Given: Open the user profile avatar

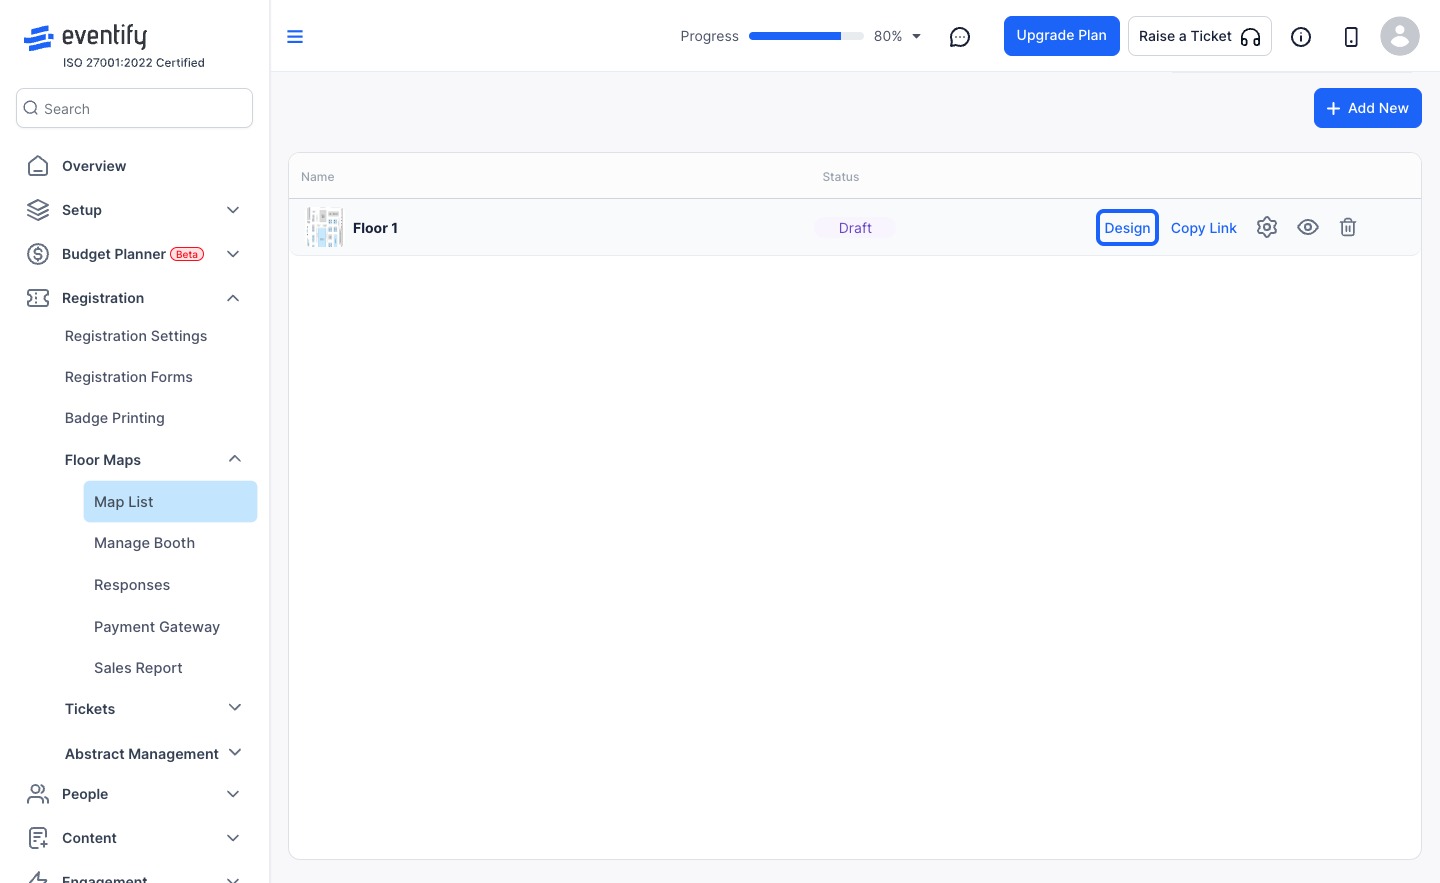Looking at the screenshot, I should (x=1400, y=36).
